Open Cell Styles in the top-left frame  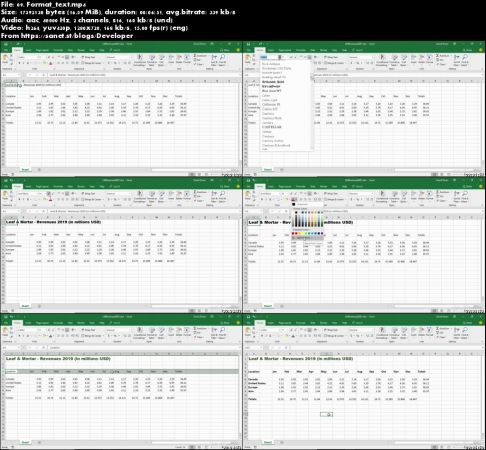(x=161, y=60)
